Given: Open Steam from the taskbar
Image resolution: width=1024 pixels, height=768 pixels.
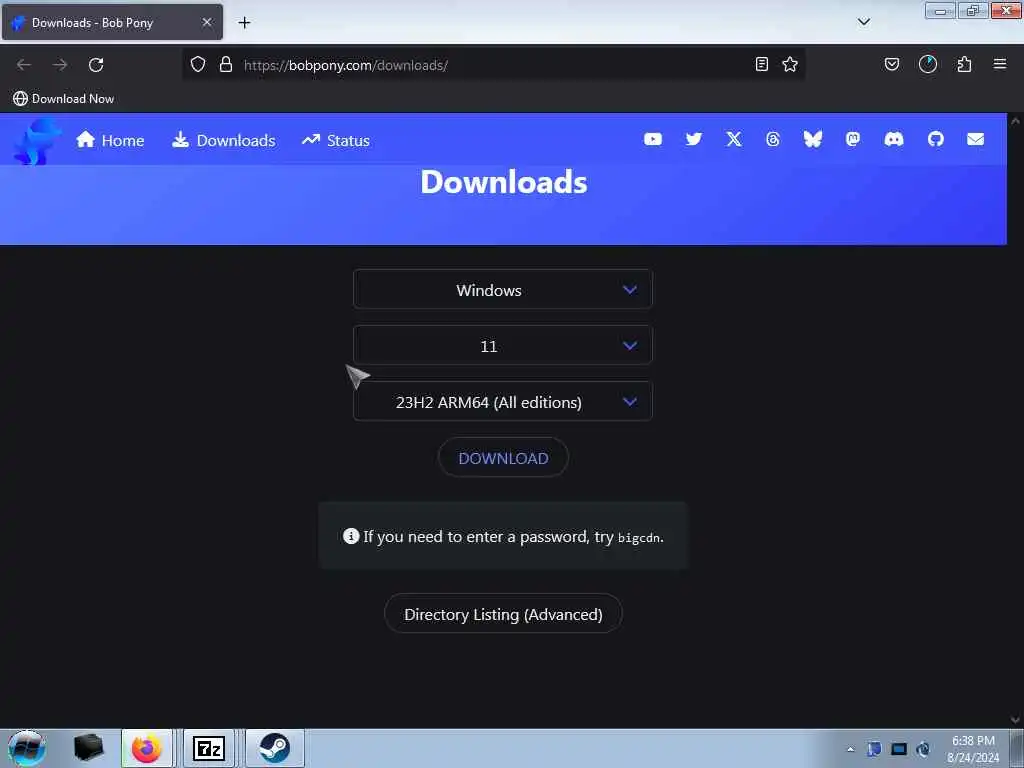Looking at the screenshot, I should [275, 748].
